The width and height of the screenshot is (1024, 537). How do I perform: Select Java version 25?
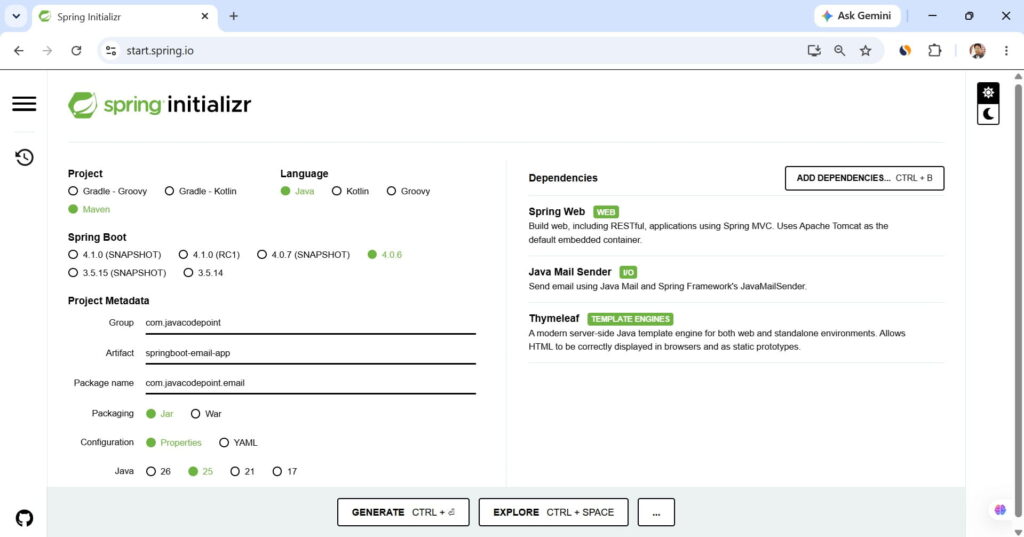tap(200, 471)
